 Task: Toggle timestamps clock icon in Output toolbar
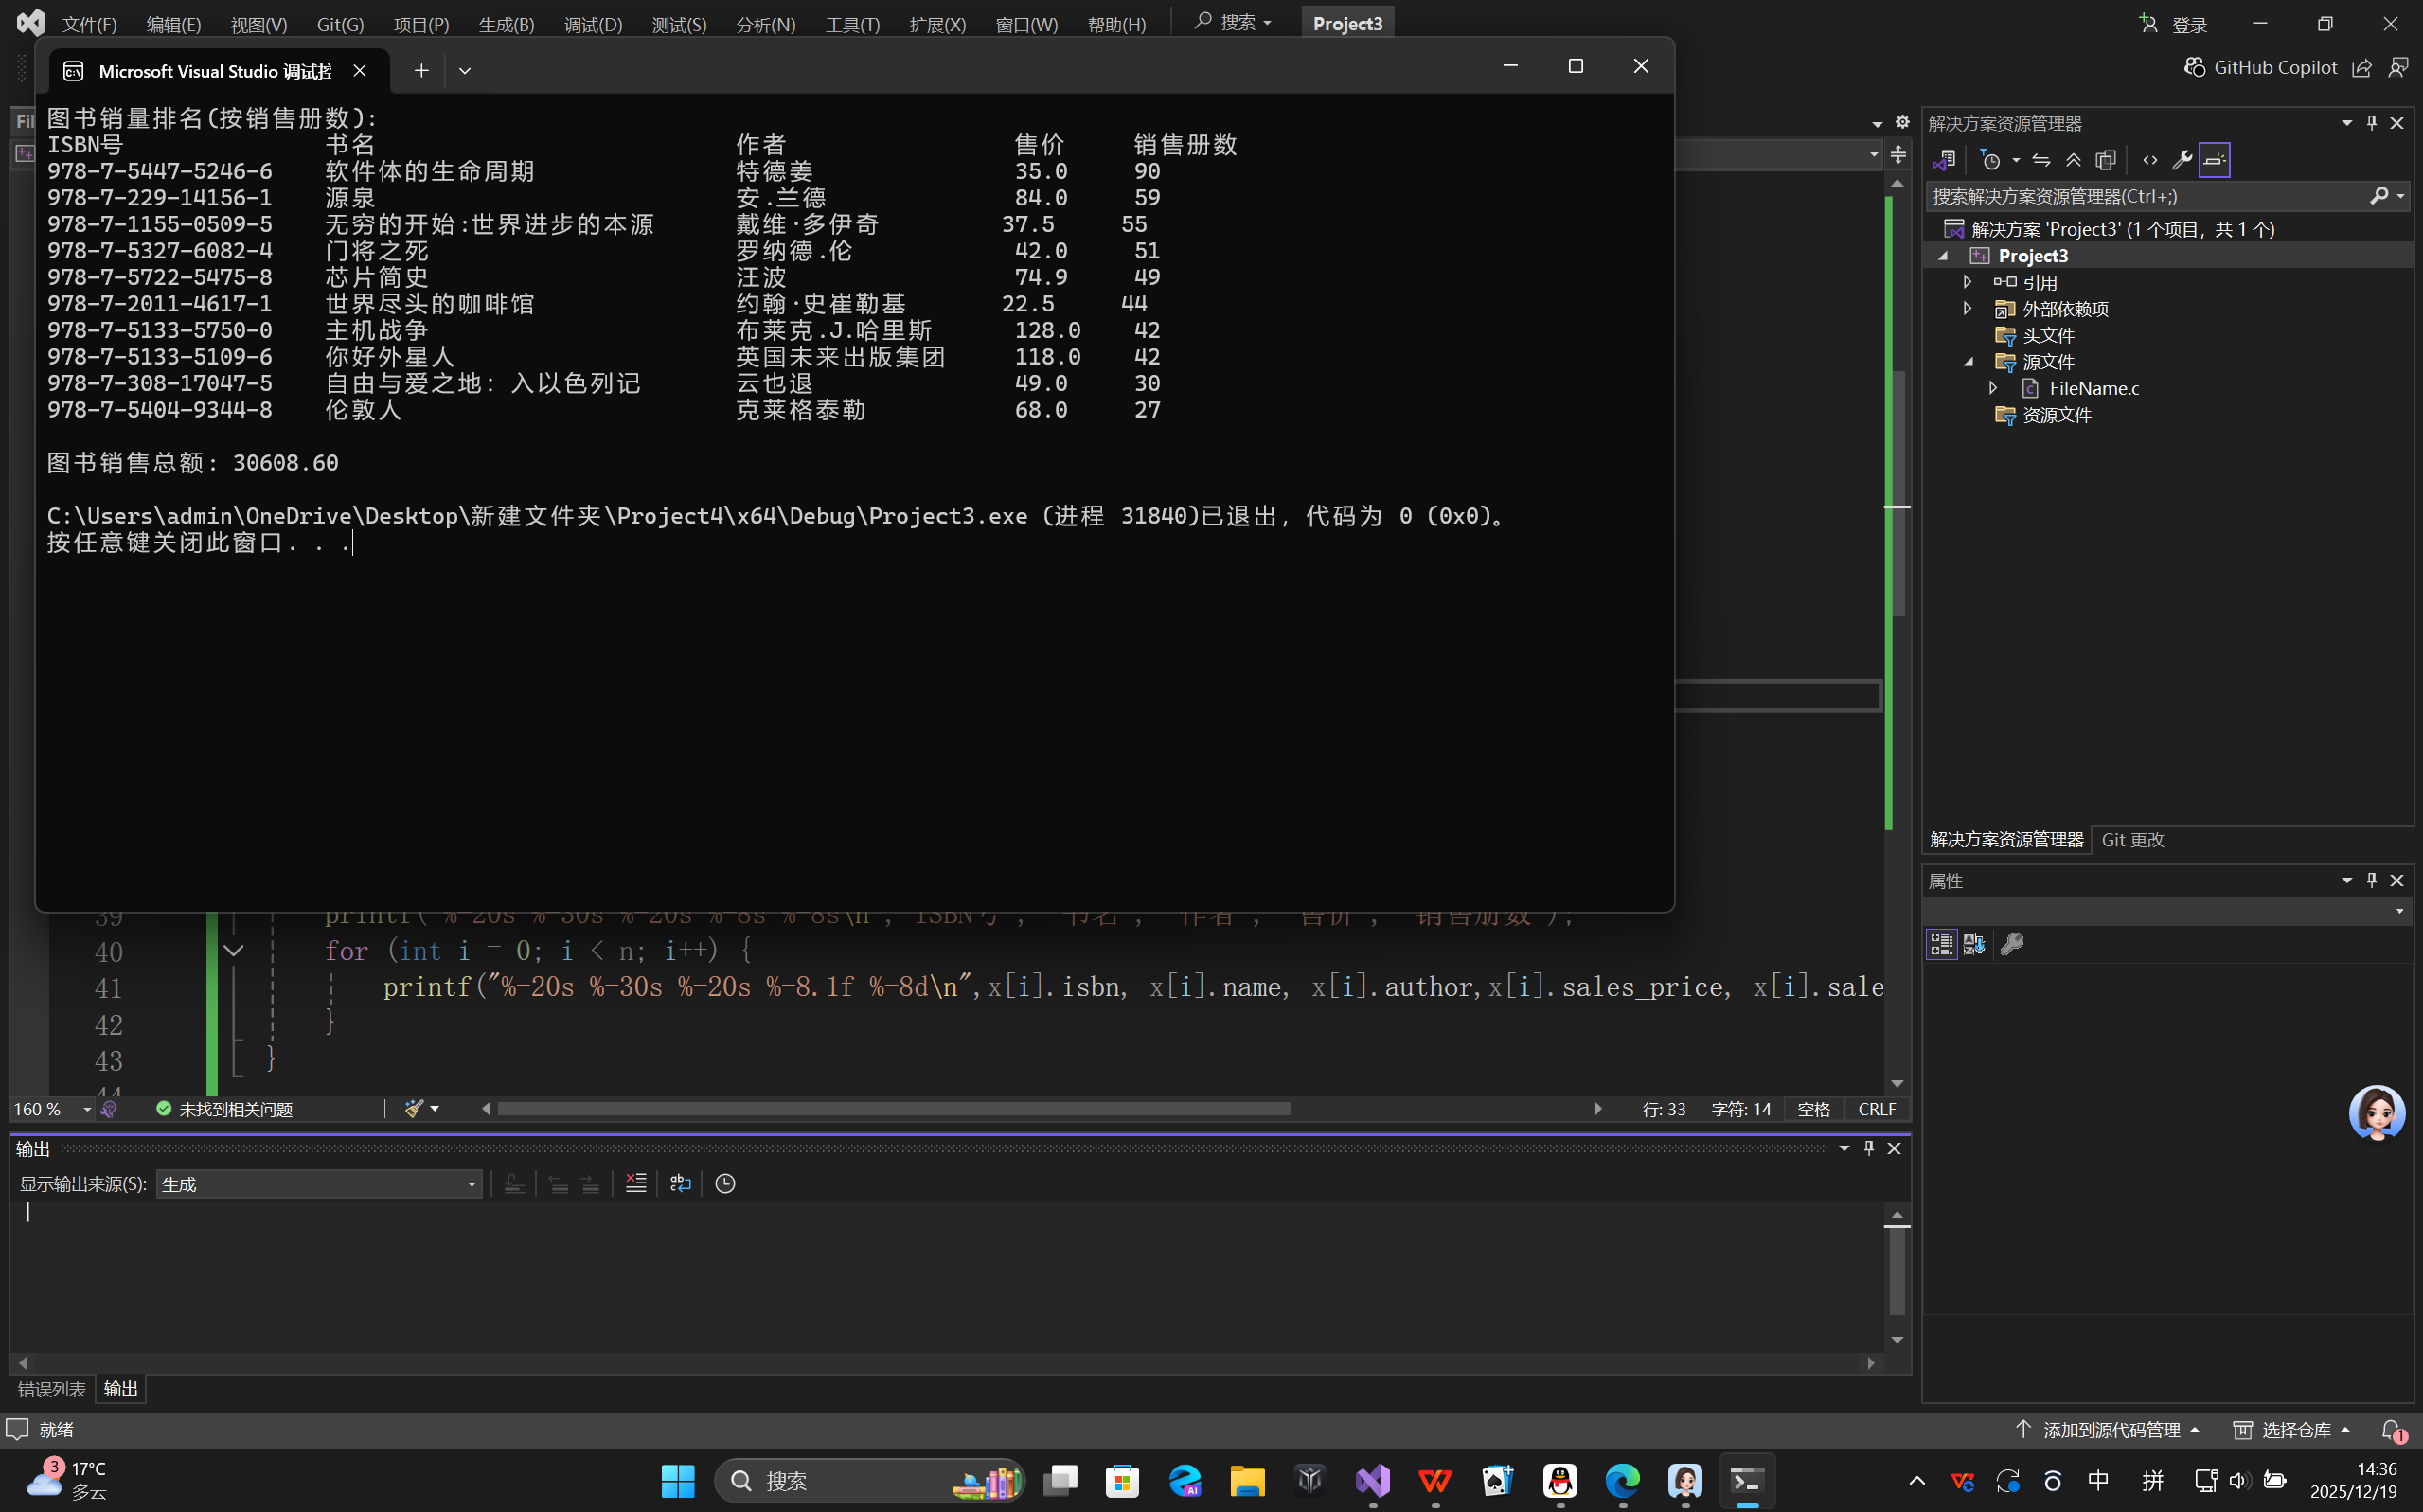tap(725, 1183)
